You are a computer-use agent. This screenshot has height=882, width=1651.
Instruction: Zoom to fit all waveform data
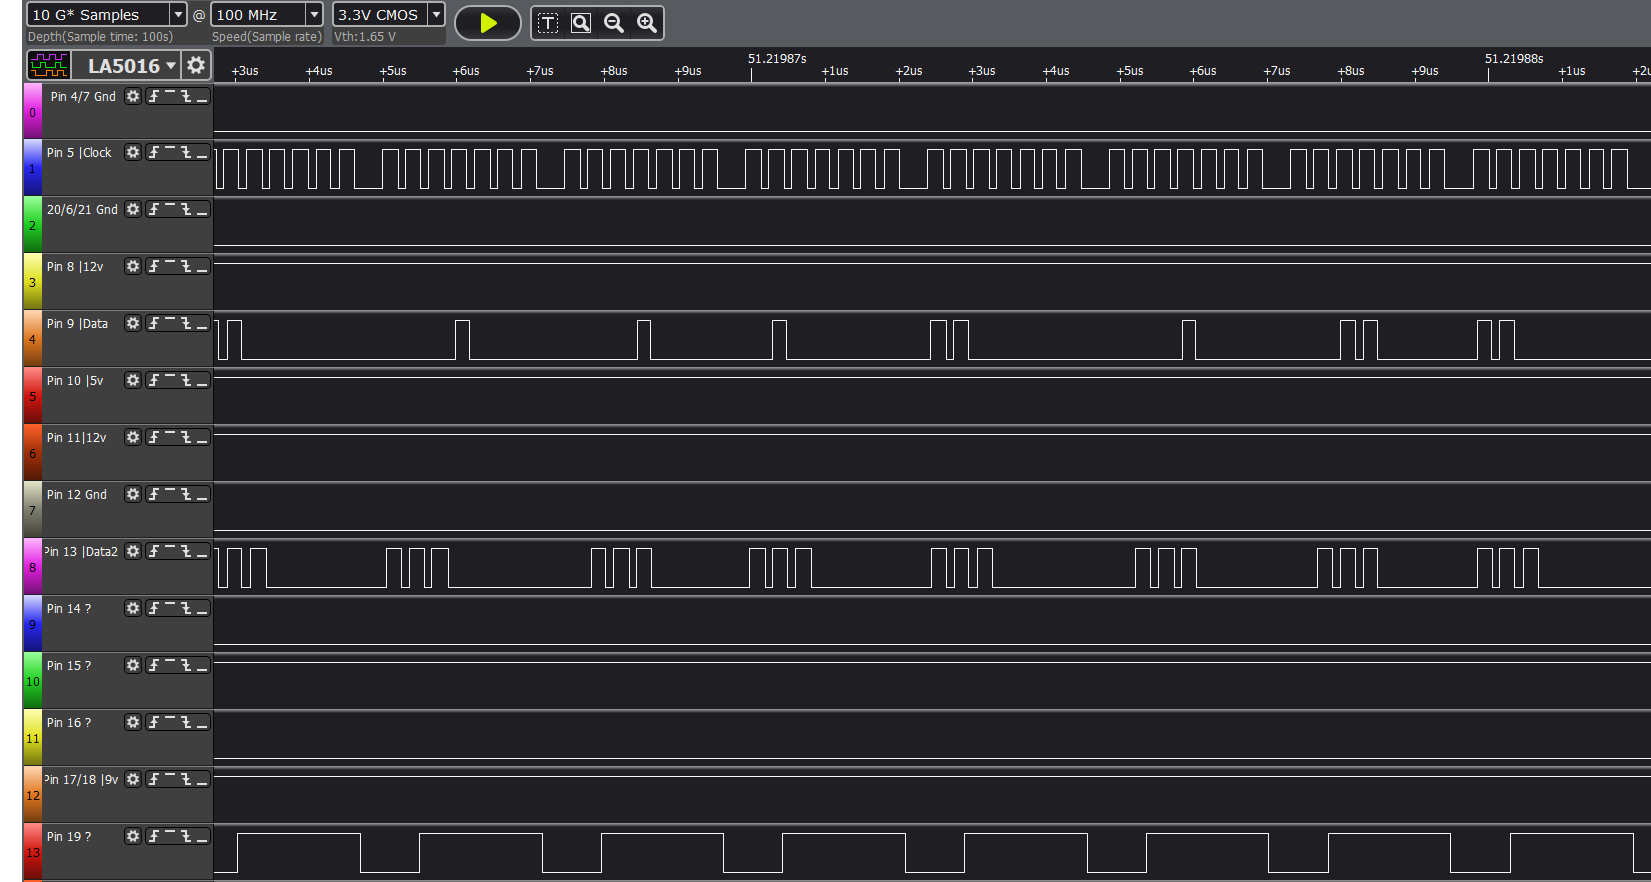(x=581, y=23)
